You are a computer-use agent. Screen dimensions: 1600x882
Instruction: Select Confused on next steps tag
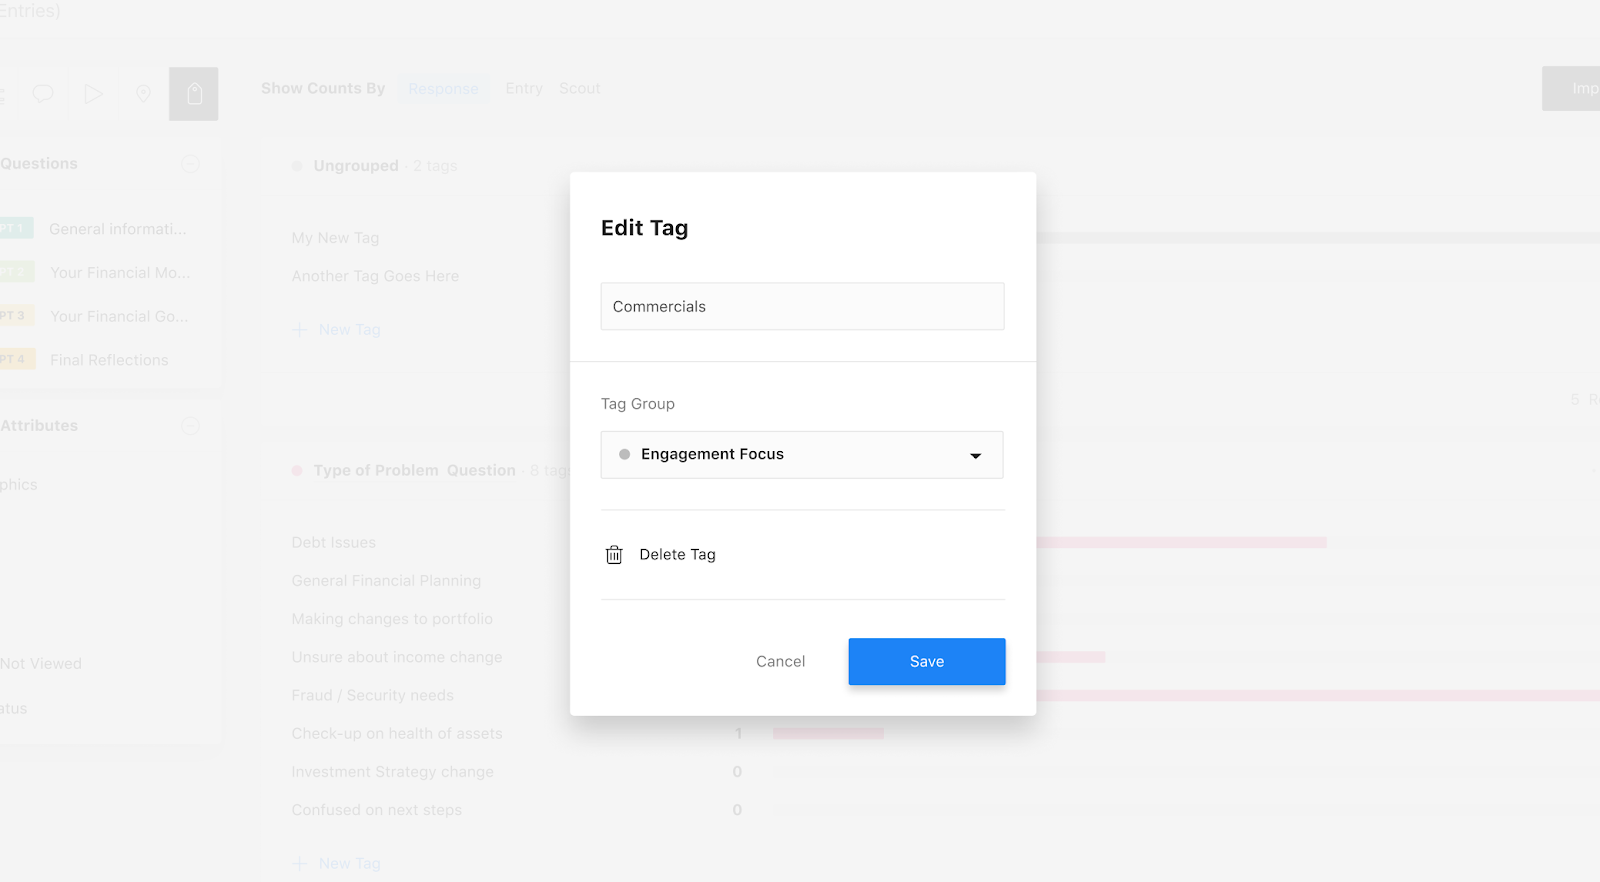click(x=376, y=810)
